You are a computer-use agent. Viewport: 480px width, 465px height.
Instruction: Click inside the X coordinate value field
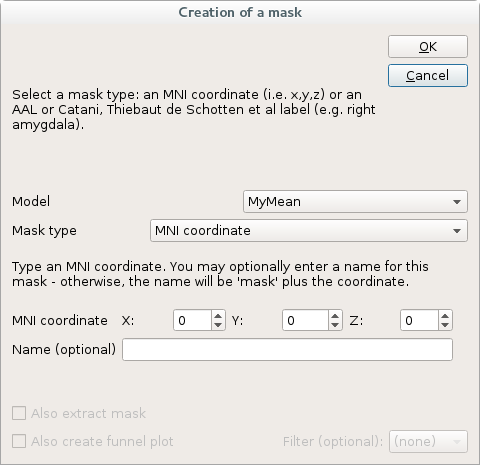point(192,320)
